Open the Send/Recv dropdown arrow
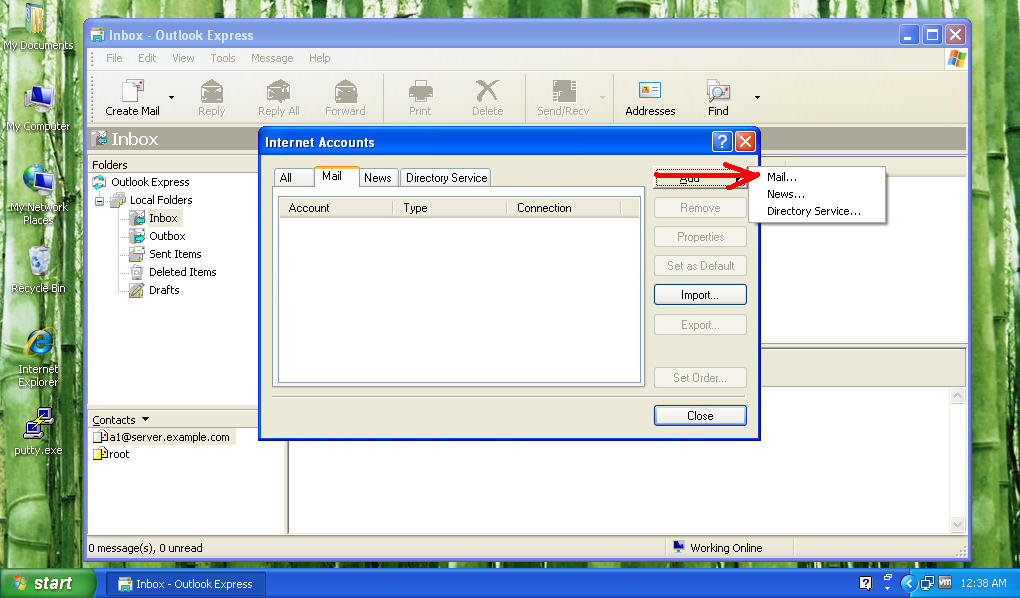This screenshot has height=598, width=1020. coord(602,98)
